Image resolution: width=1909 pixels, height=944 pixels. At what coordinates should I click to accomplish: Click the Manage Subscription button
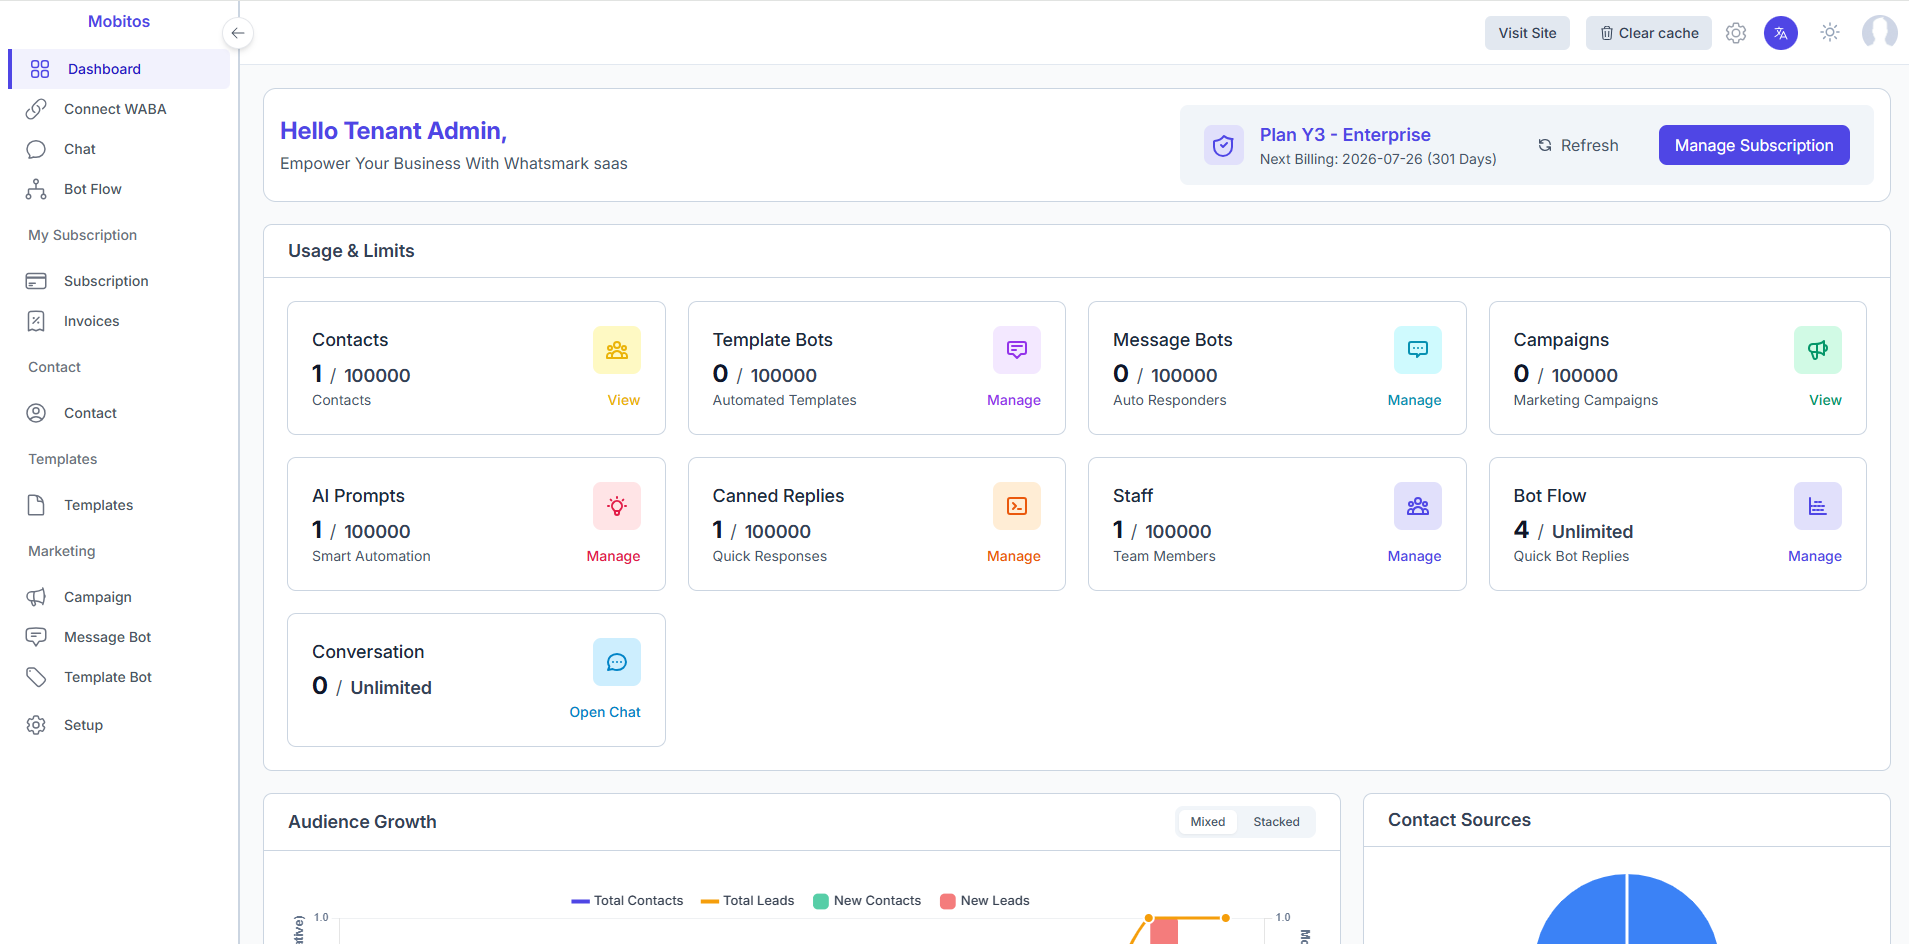coord(1753,144)
